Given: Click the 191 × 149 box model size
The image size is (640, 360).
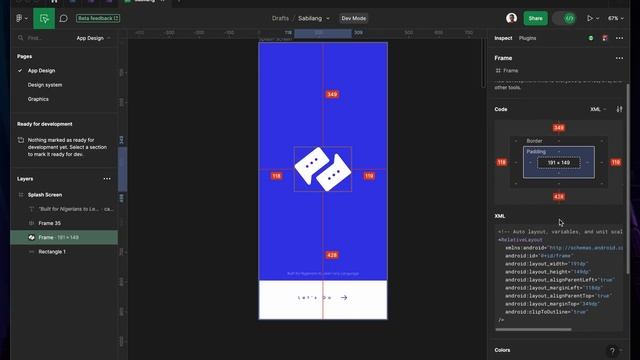Looking at the screenshot, I should [558, 162].
